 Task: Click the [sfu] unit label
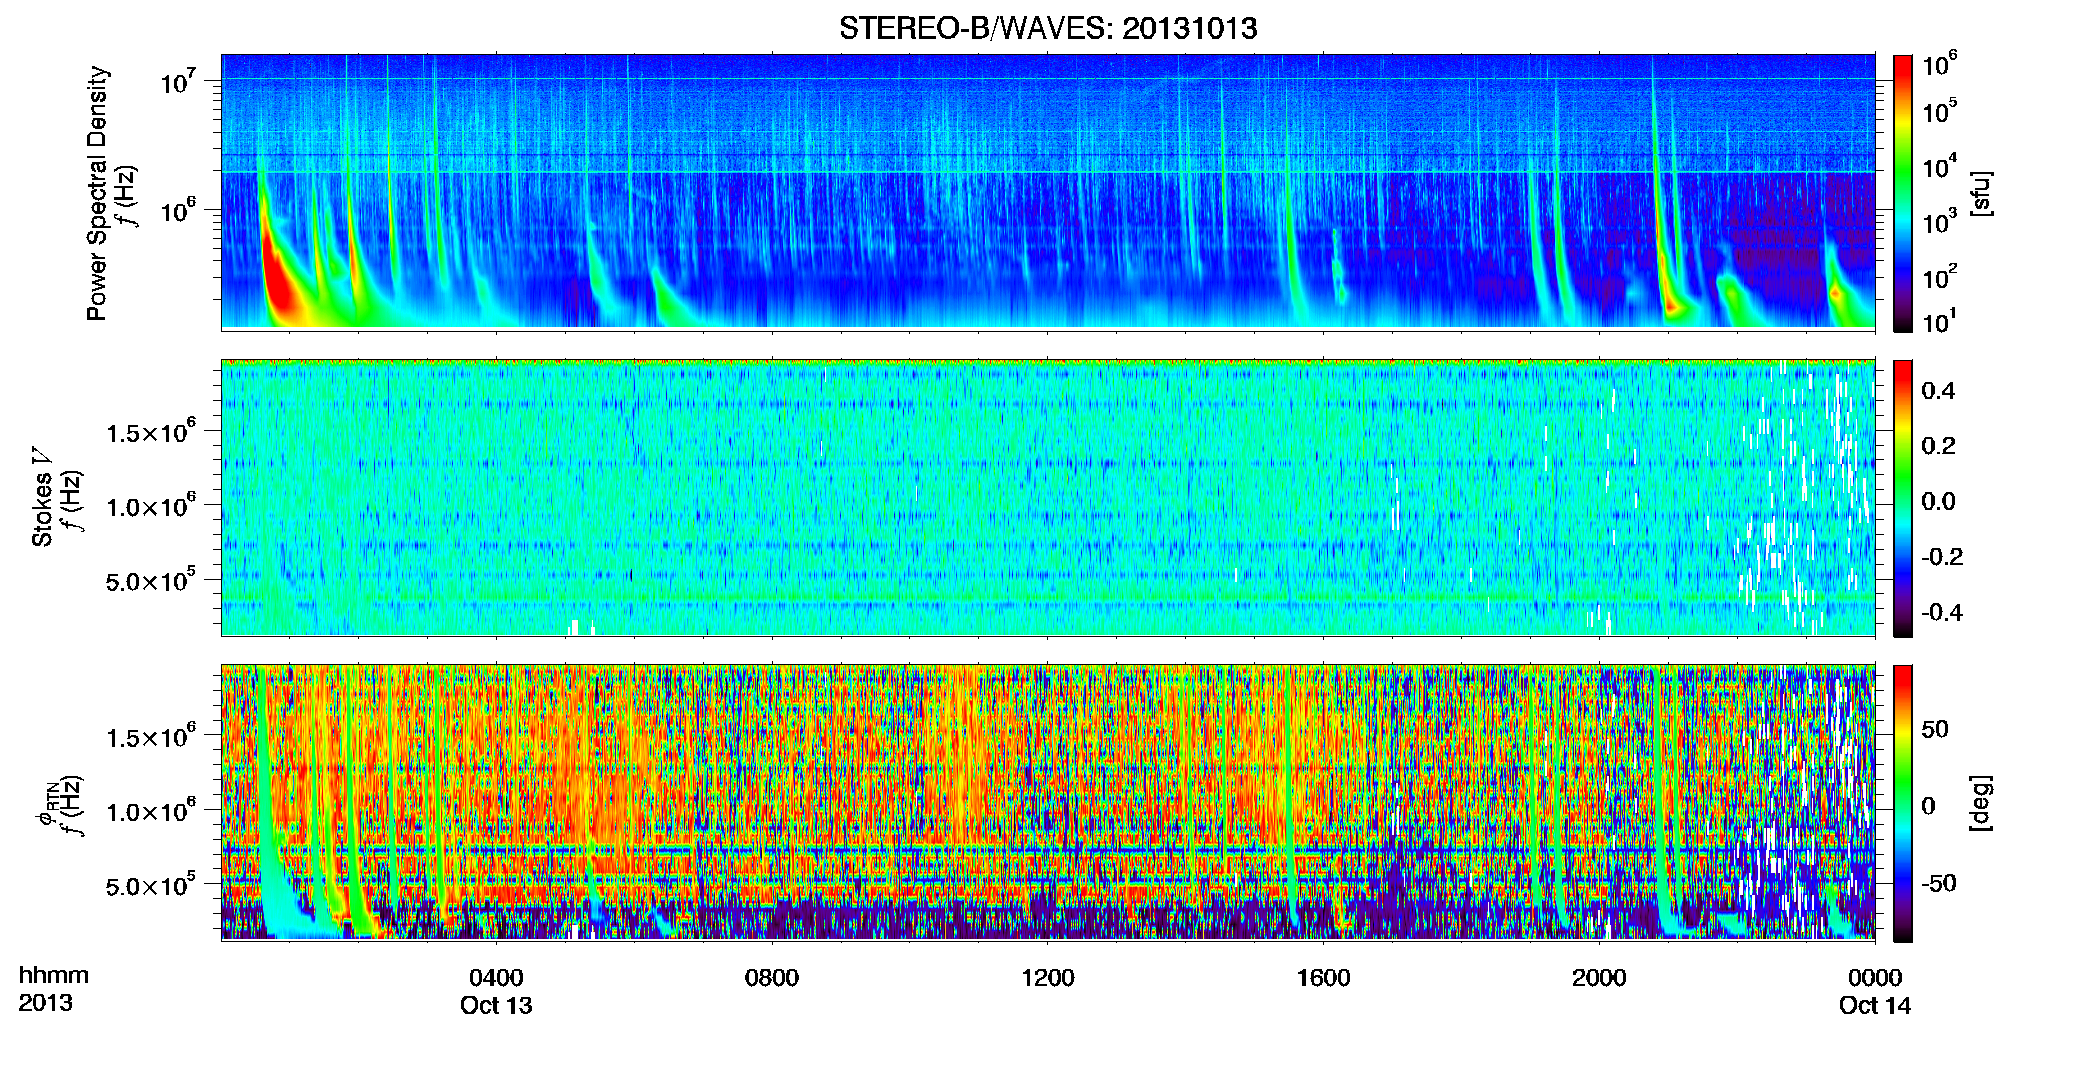pyautogui.click(x=1981, y=193)
